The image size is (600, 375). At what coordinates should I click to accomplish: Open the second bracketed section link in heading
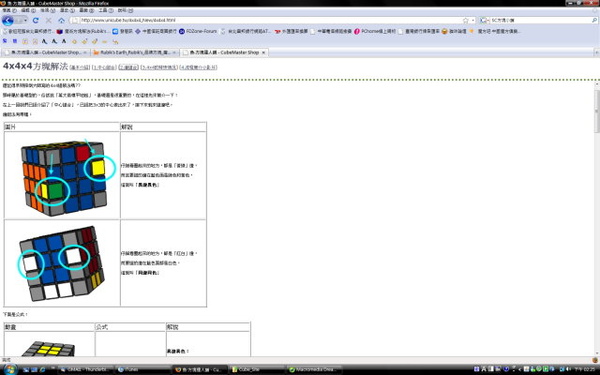[x=104, y=67]
